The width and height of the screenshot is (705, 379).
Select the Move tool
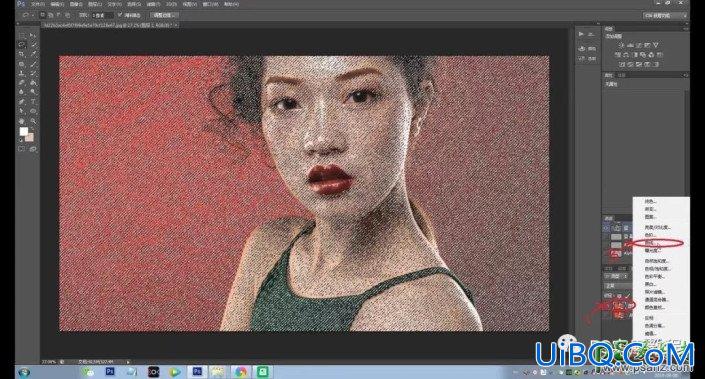pos(33,36)
